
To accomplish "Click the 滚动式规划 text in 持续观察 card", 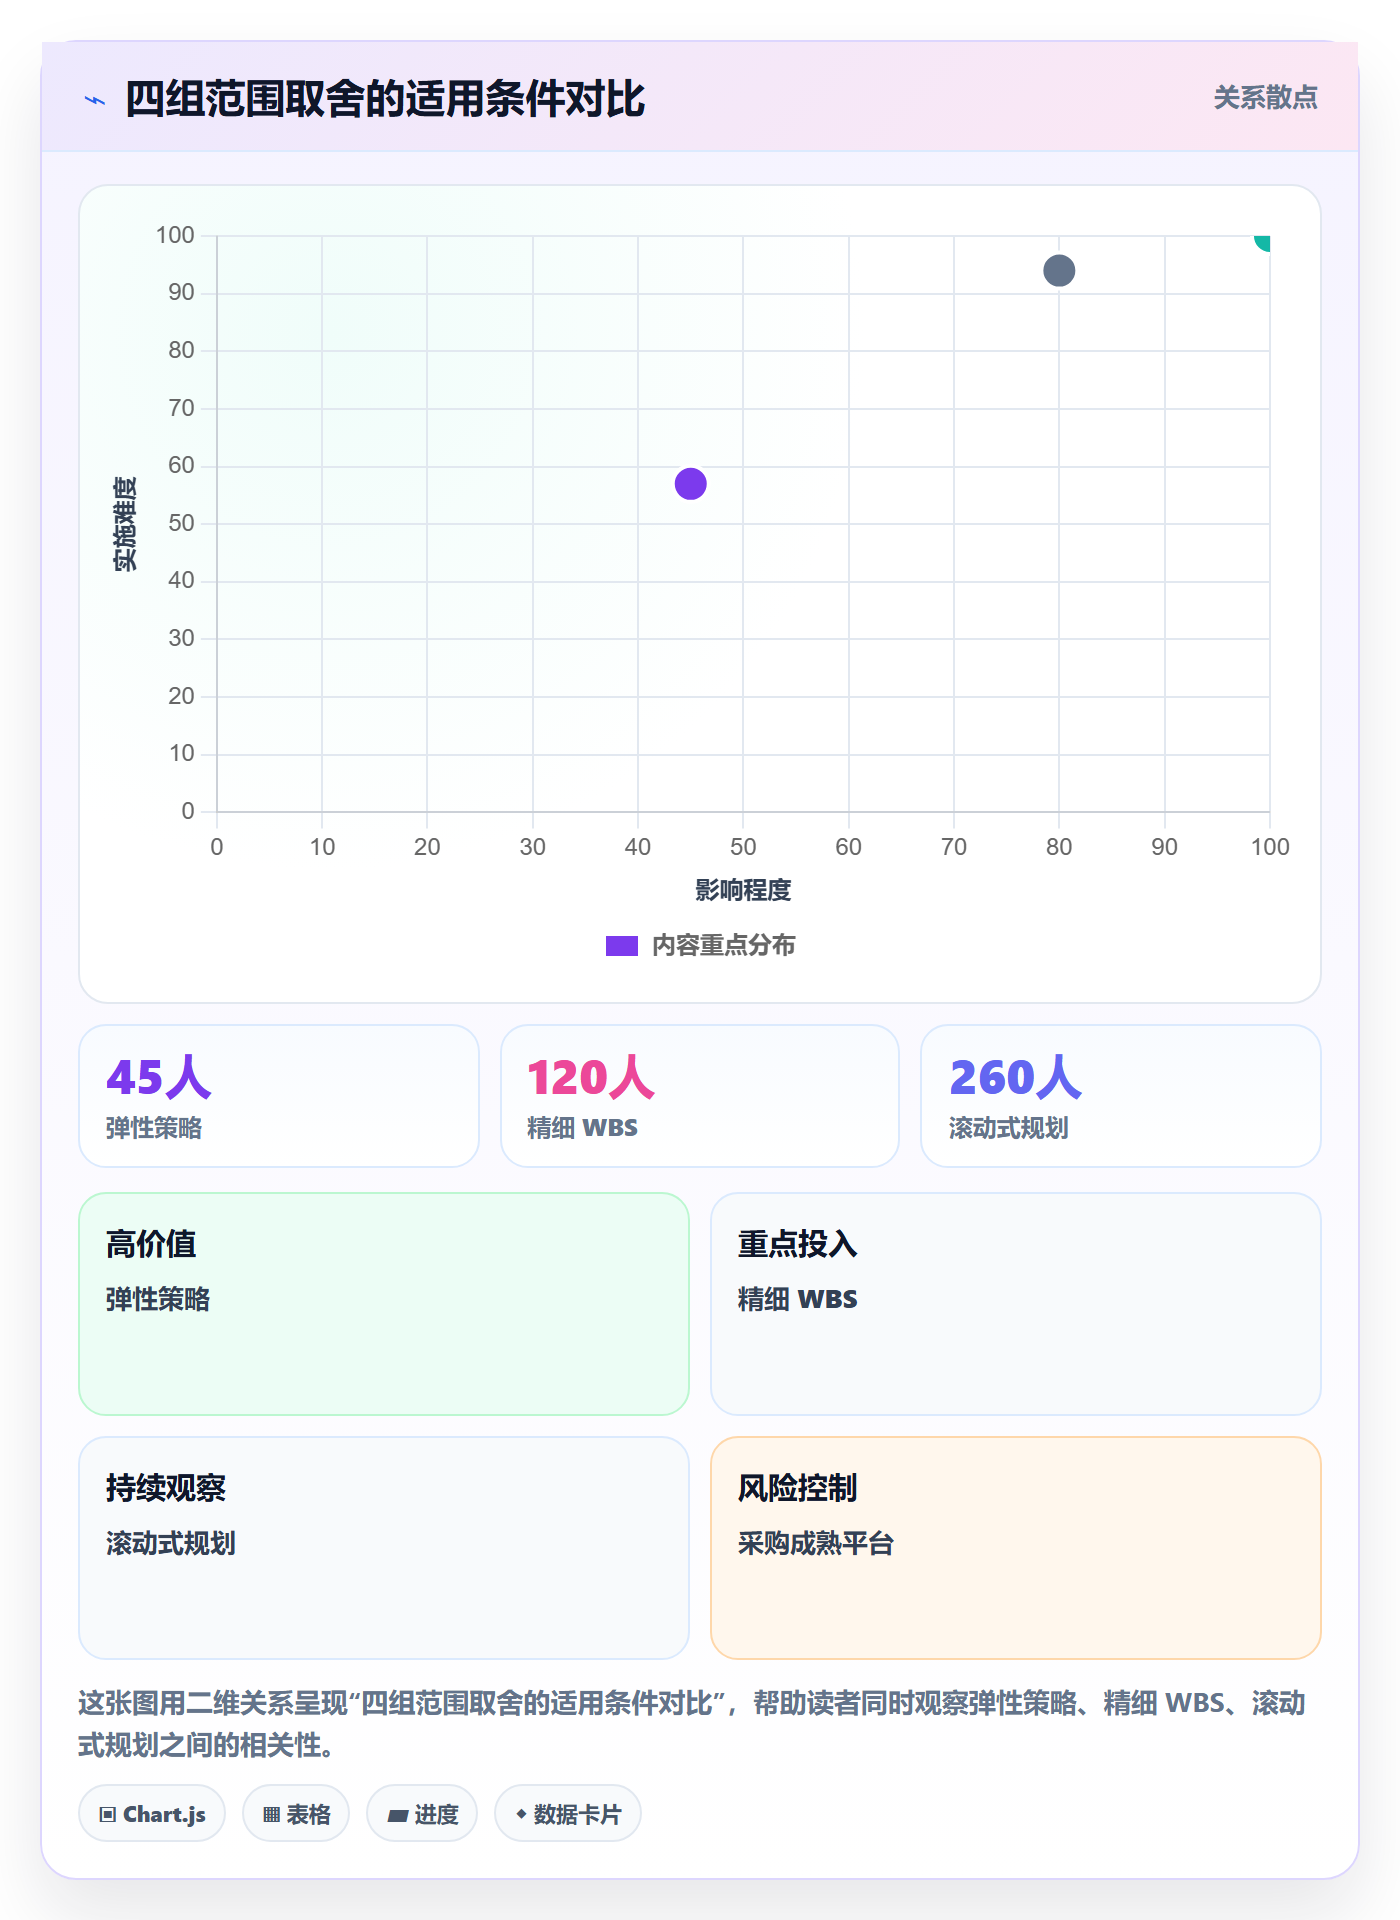I will point(171,1544).
